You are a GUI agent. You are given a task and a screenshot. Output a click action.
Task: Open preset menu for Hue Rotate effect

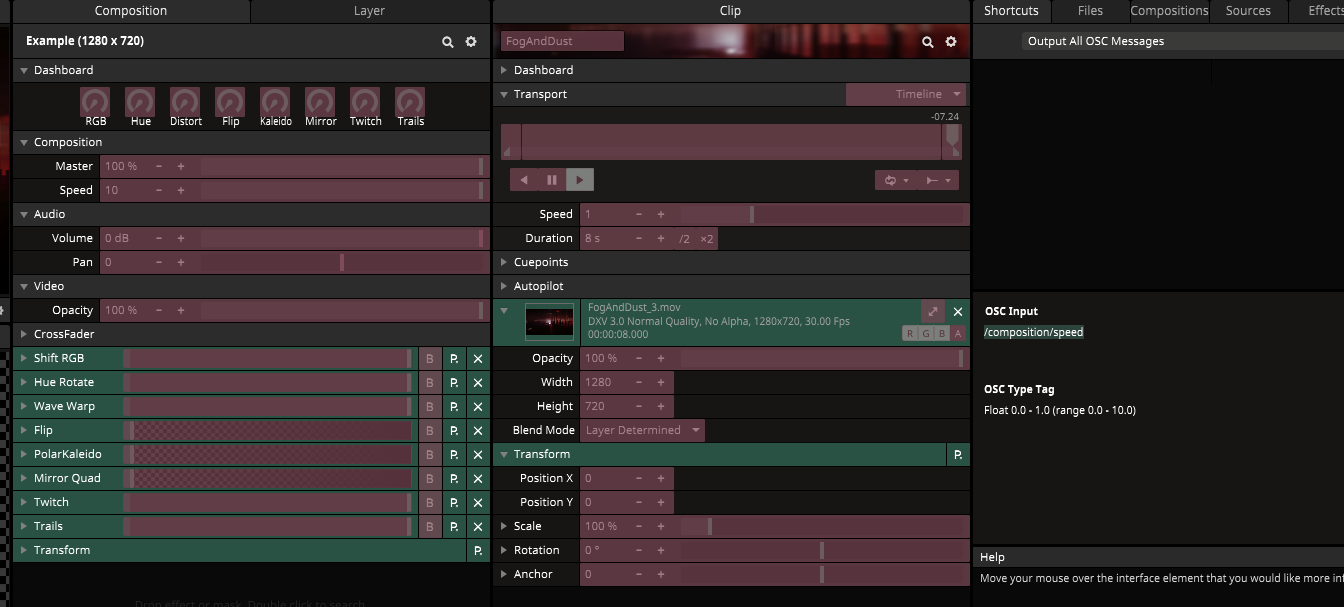click(x=454, y=382)
